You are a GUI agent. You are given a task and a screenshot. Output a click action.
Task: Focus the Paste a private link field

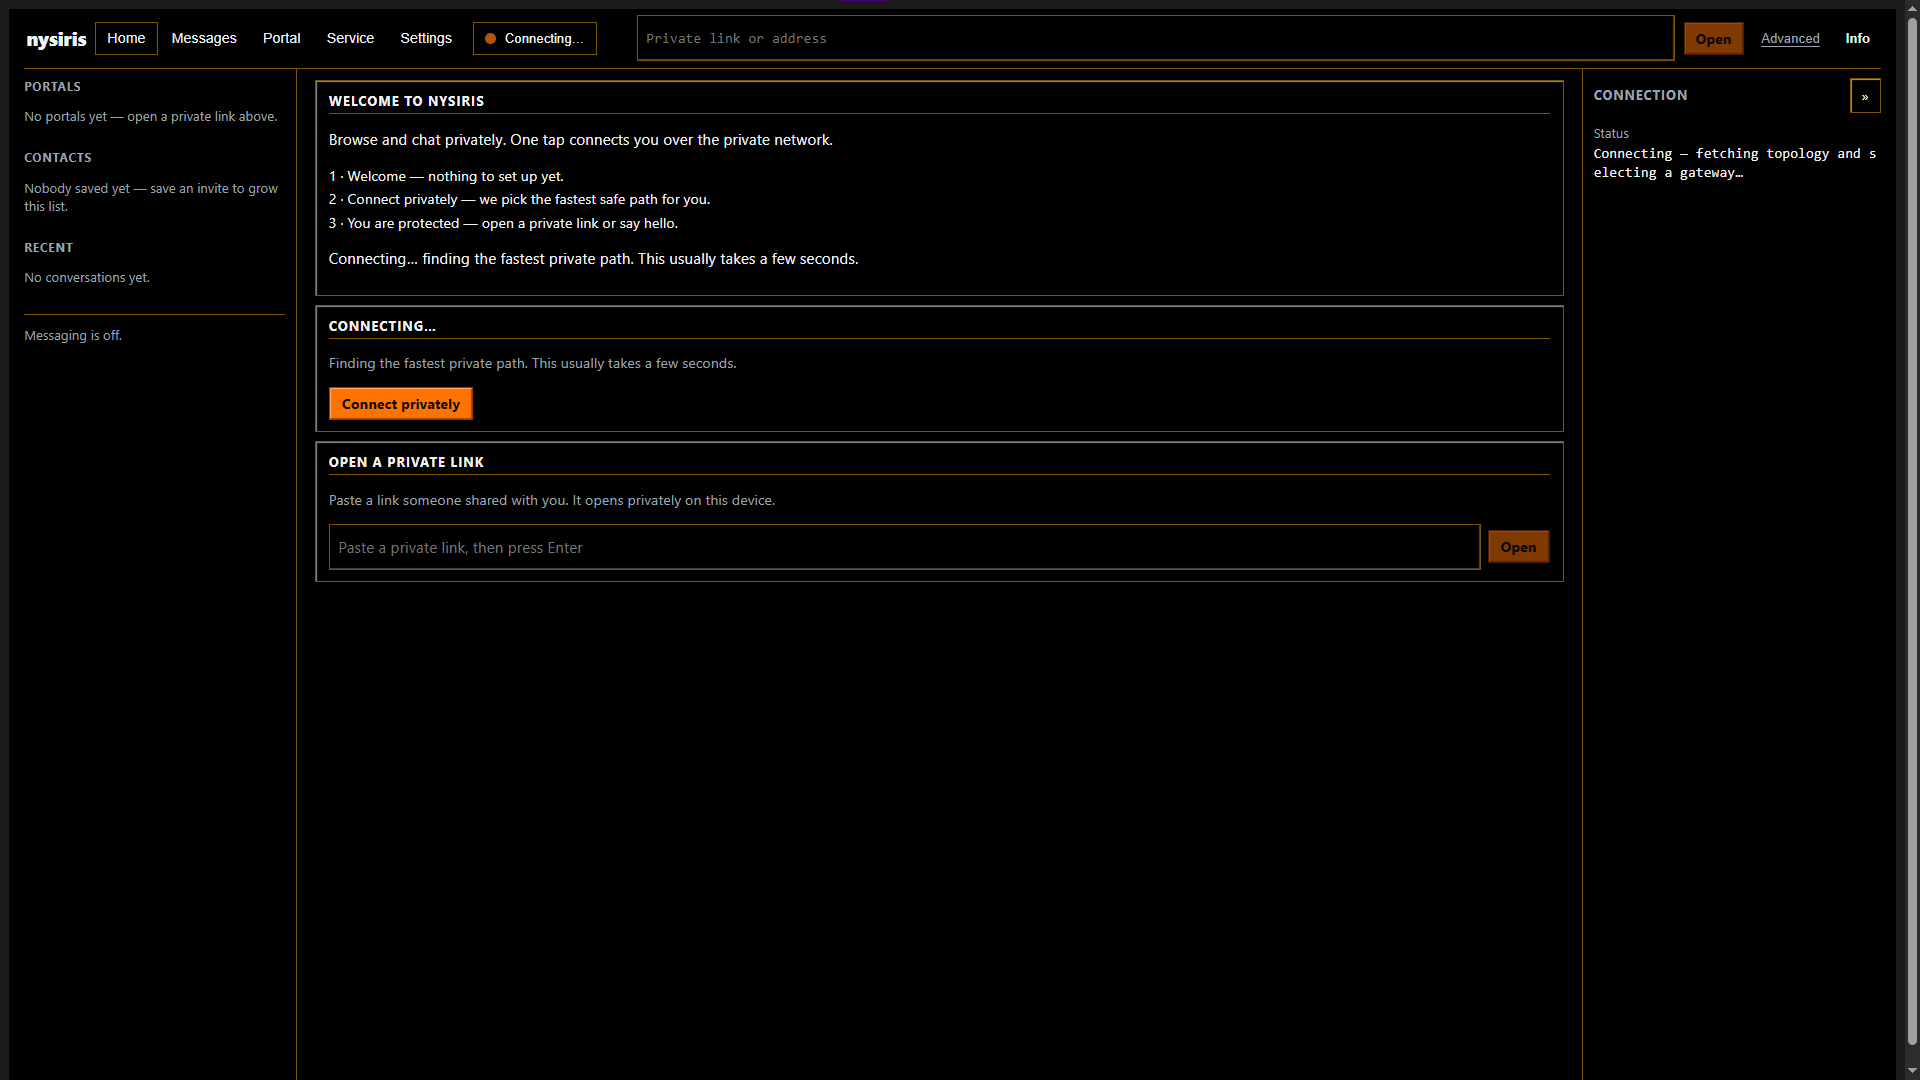(904, 547)
